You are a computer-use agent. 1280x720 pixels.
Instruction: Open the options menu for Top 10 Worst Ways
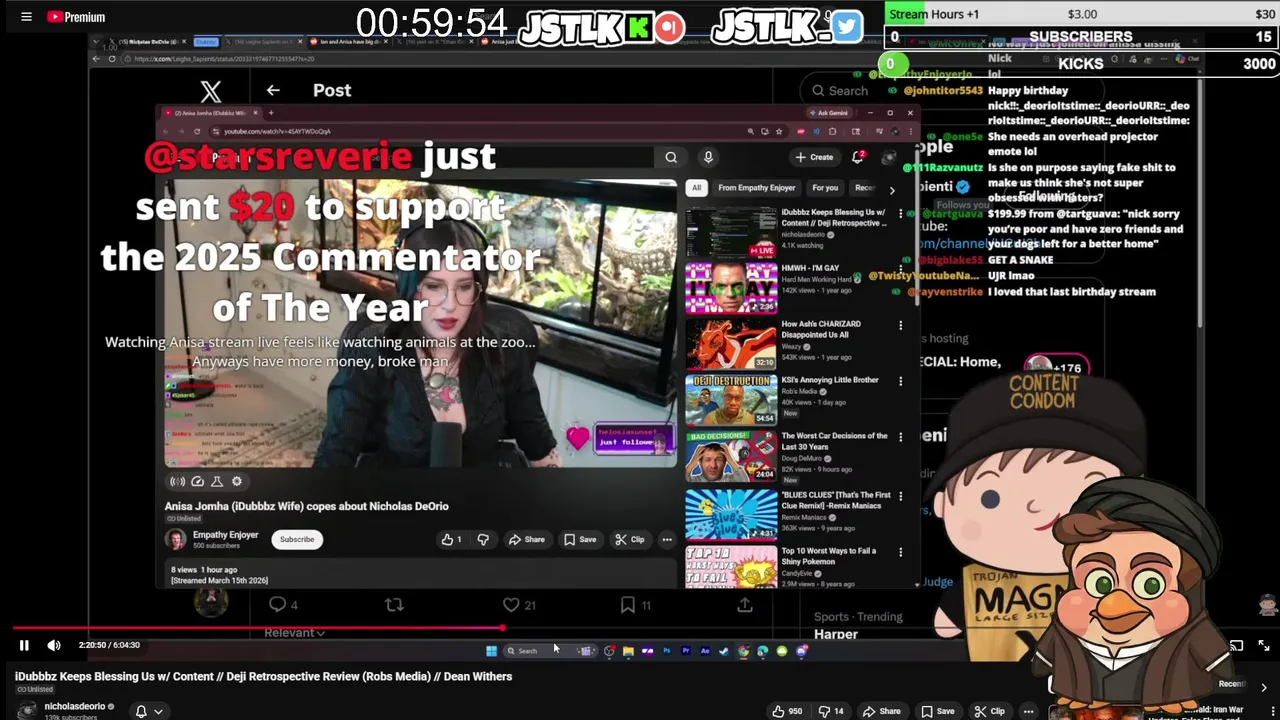point(900,552)
